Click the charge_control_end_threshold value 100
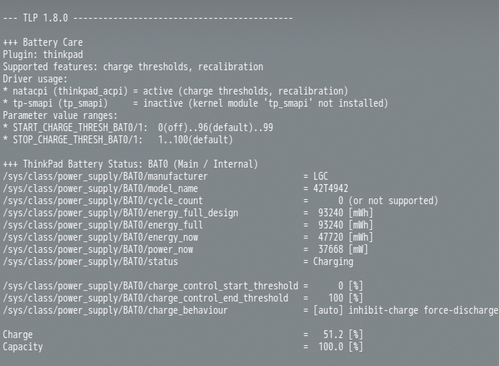Viewport: 500px width, 366px height. (x=335, y=298)
